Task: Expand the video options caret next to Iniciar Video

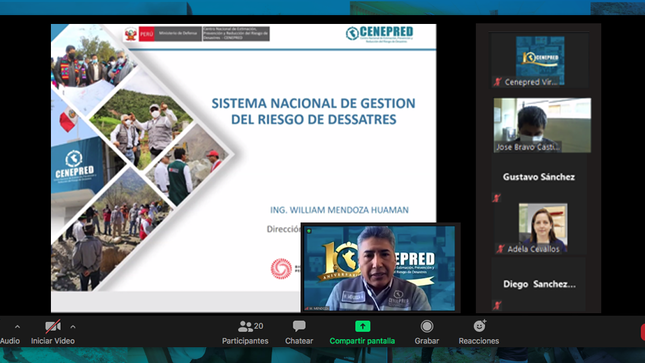Action: click(73, 327)
